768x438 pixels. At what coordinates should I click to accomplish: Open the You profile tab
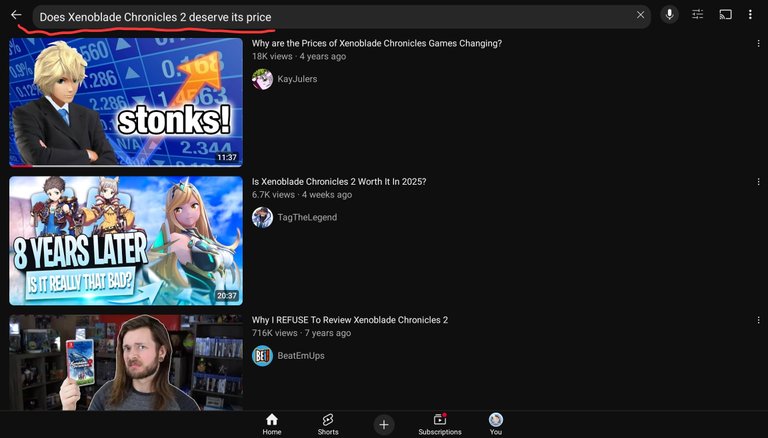pyautogui.click(x=496, y=424)
